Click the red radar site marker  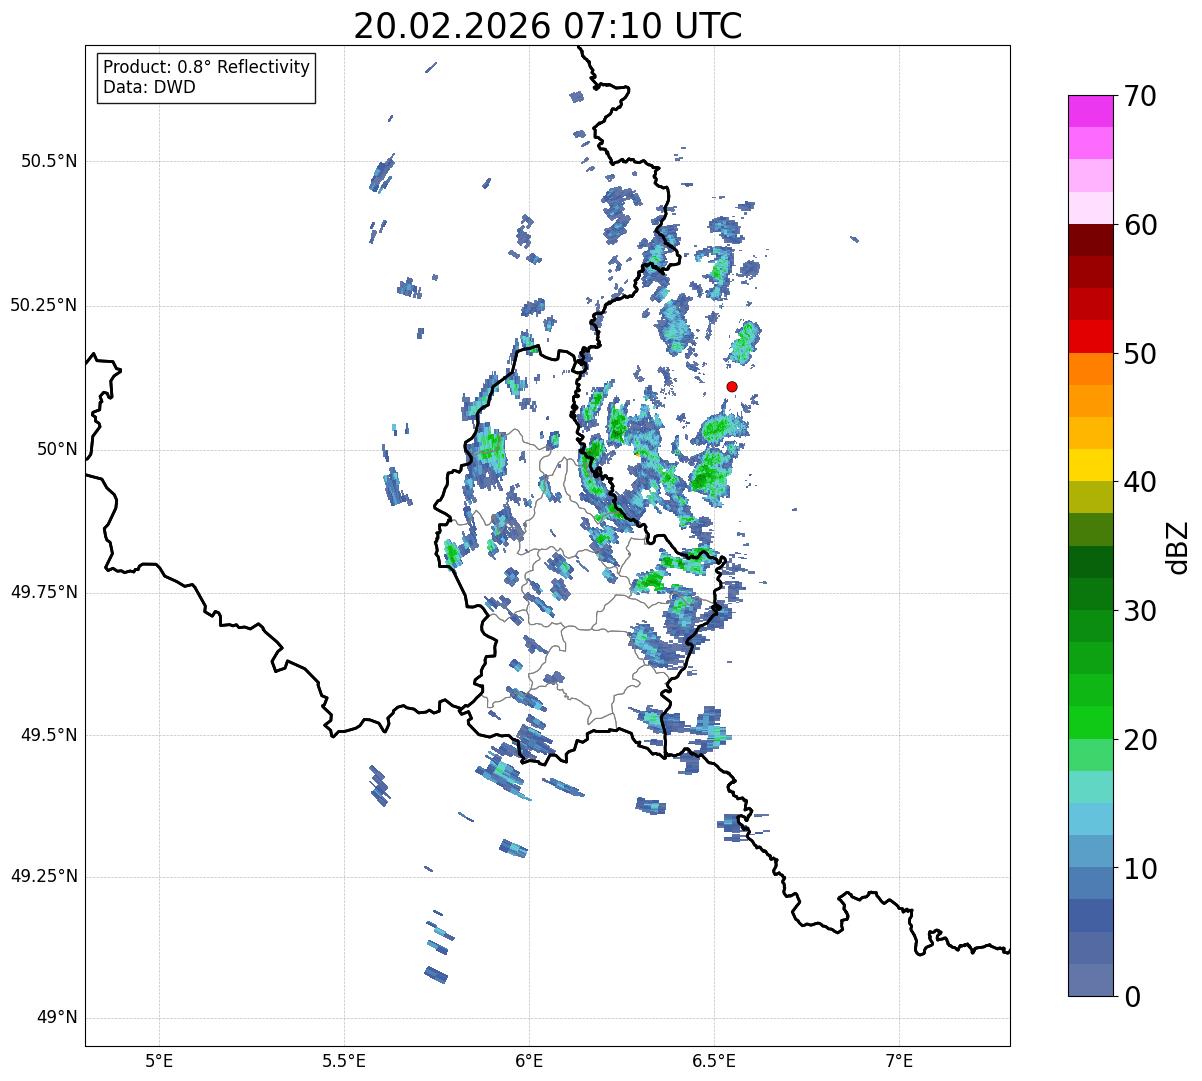[732, 386]
